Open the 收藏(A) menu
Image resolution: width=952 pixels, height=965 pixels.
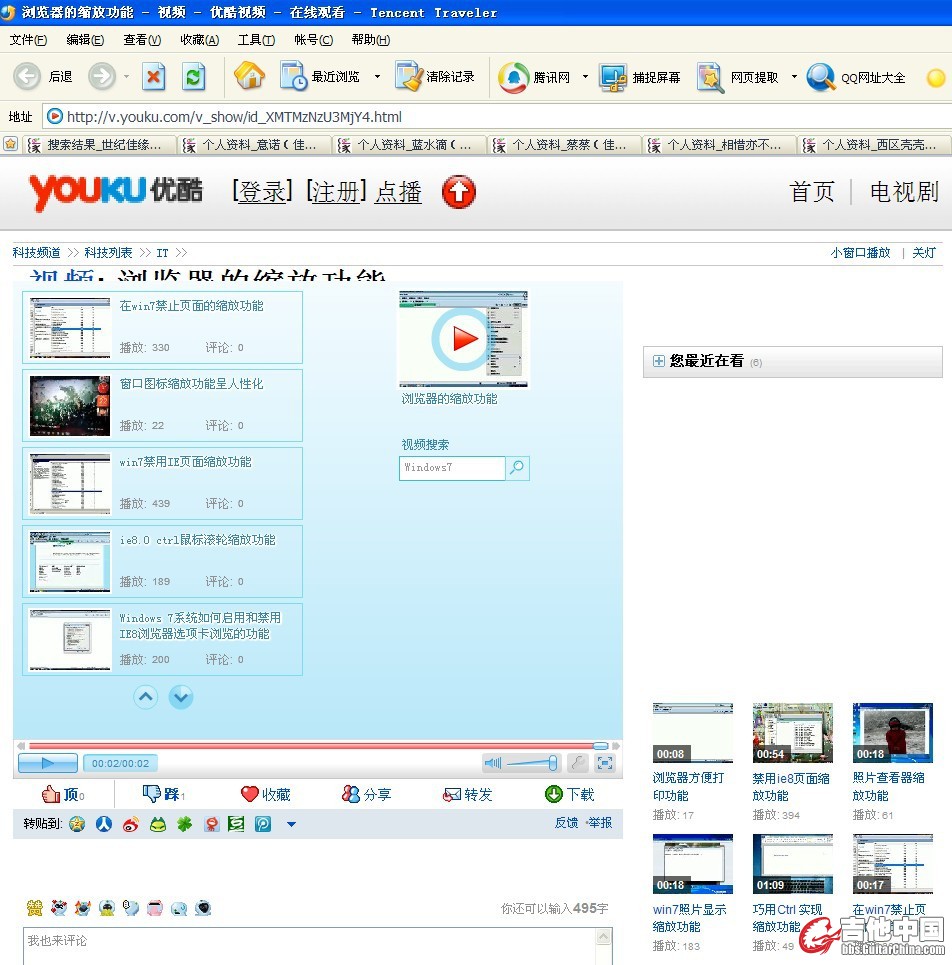coord(199,40)
